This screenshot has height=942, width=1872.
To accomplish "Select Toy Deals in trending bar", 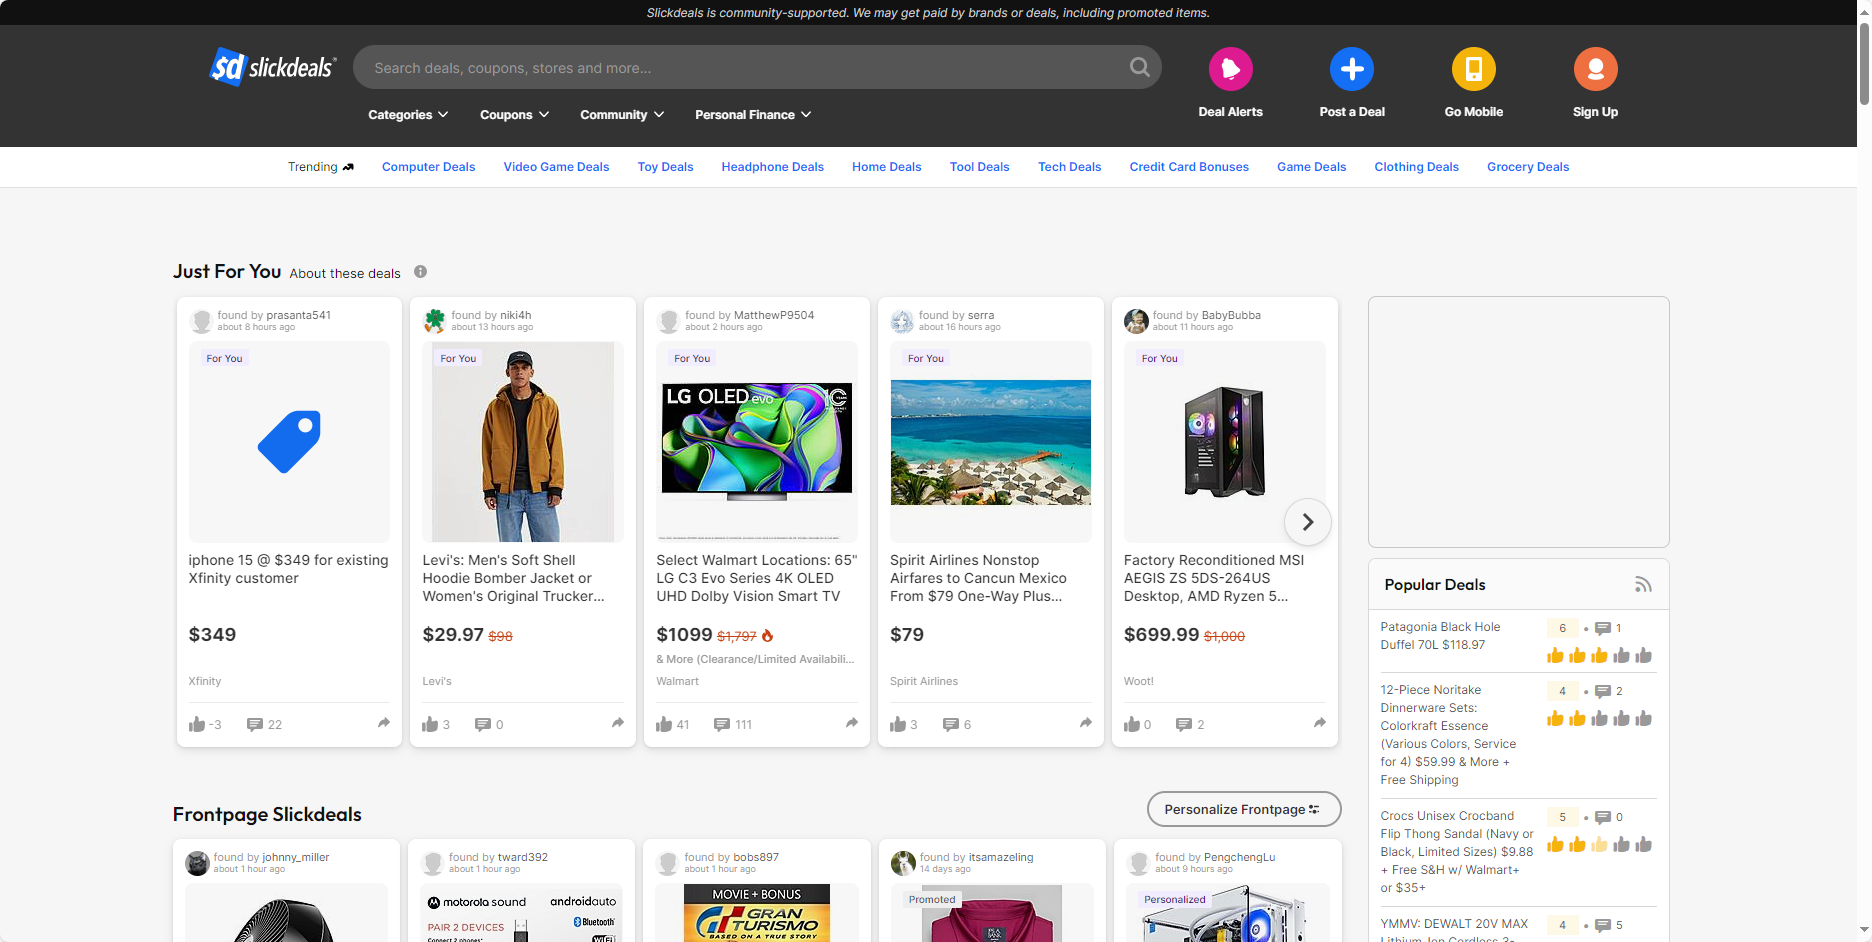I will tap(665, 167).
